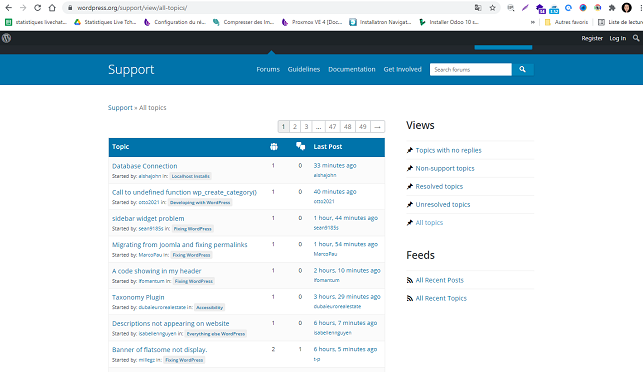Go to the browser home icon

point(52,8)
